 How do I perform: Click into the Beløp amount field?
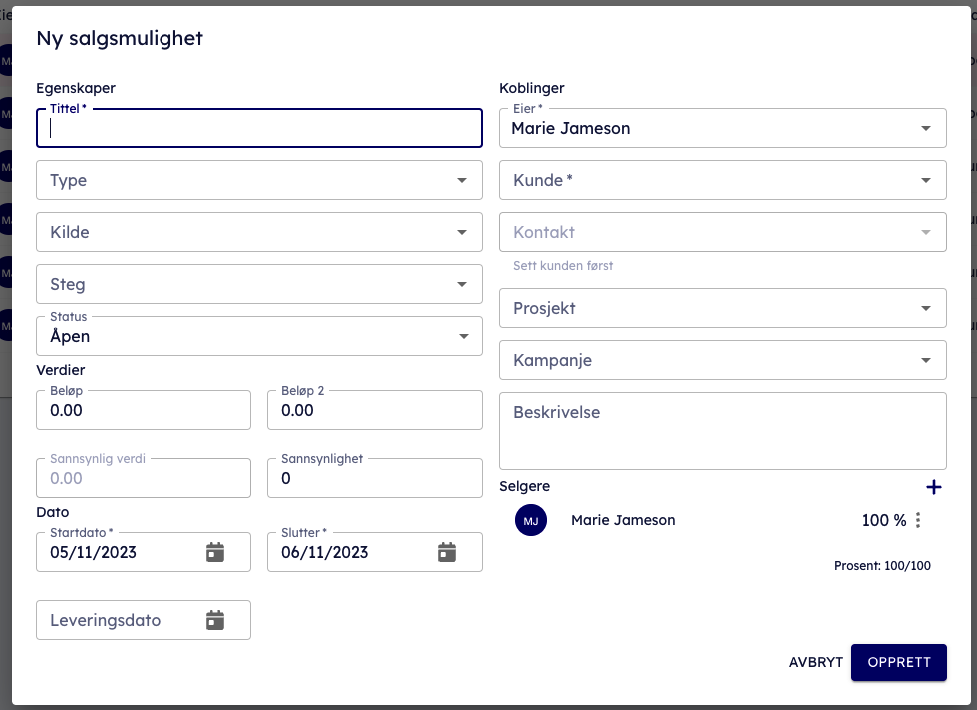coord(143,411)
